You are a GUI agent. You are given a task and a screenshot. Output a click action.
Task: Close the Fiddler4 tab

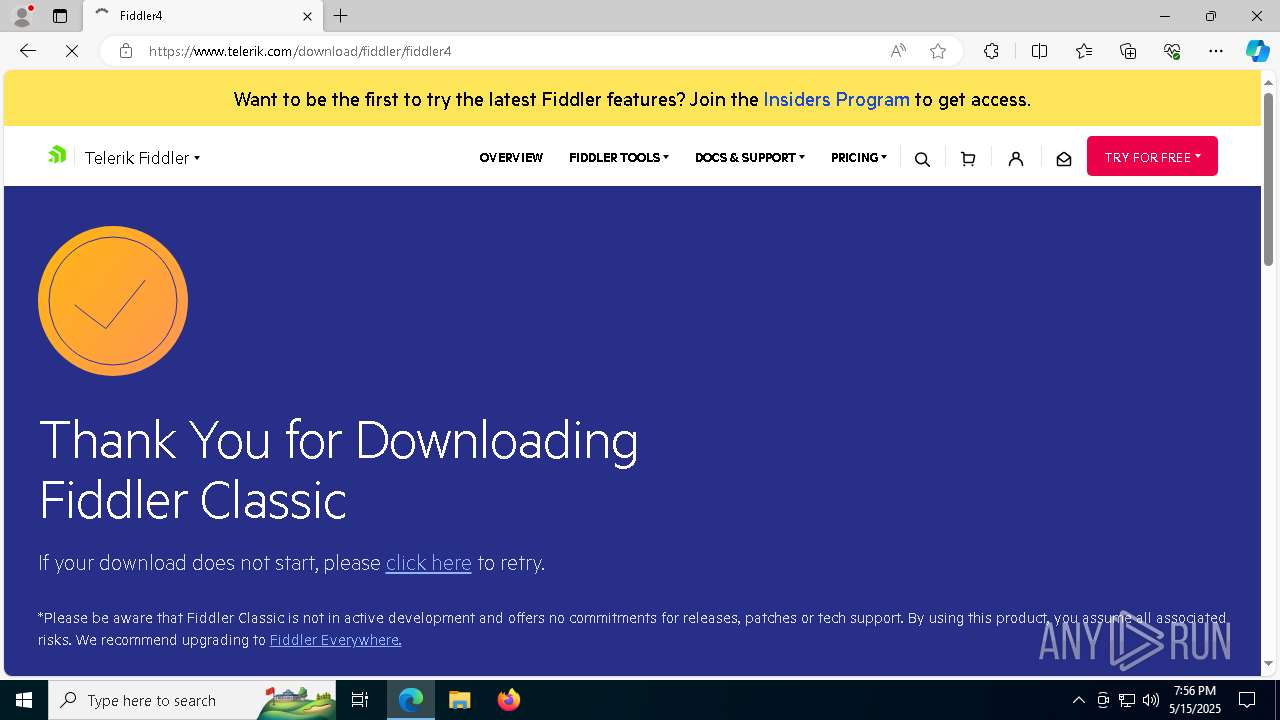[x=307, y=16]
